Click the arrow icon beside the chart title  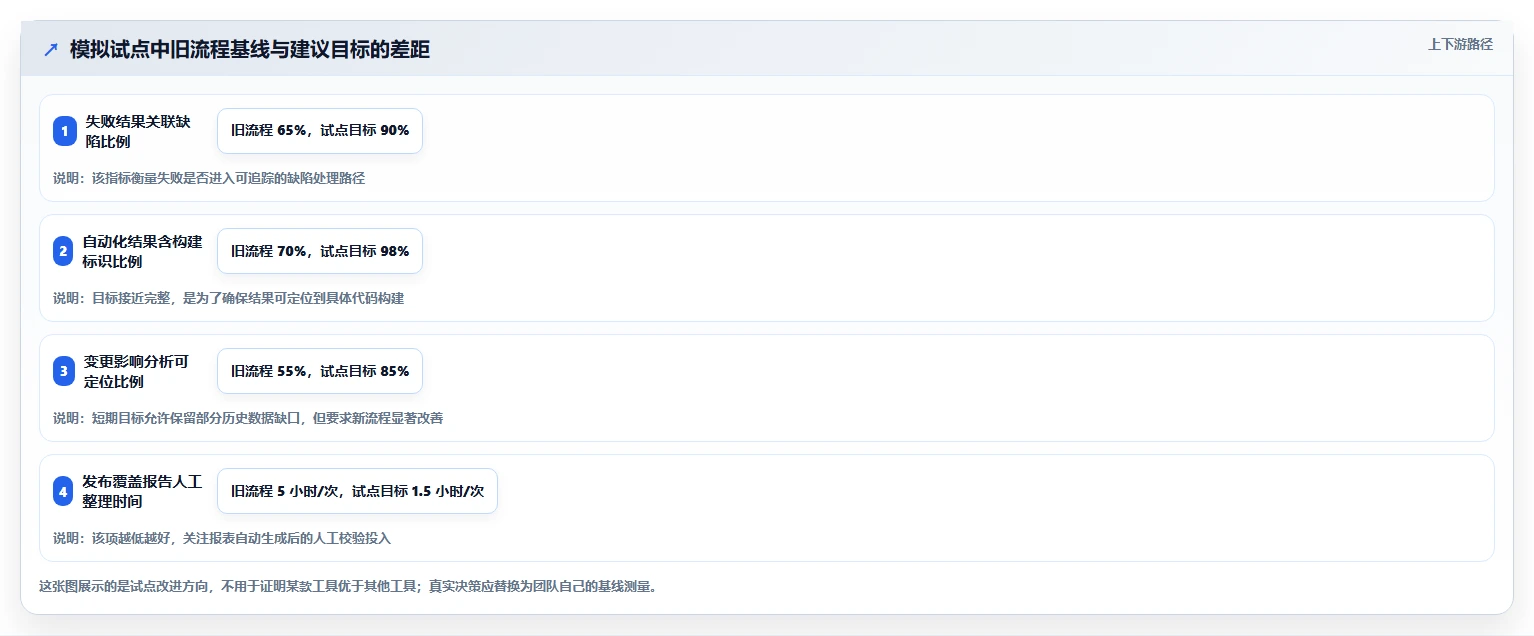click(x=51, y=49)
